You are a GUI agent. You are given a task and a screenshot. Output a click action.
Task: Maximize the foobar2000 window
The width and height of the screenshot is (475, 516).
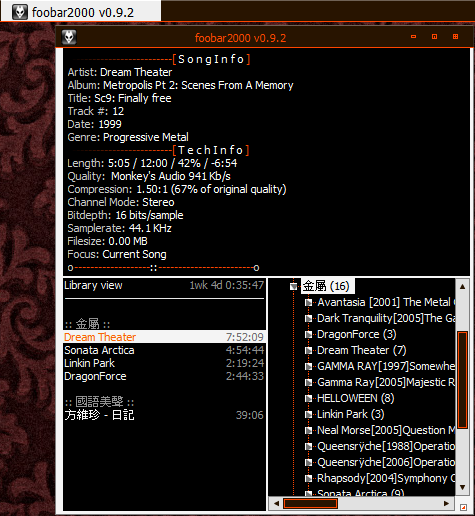[x=434, y=37]
